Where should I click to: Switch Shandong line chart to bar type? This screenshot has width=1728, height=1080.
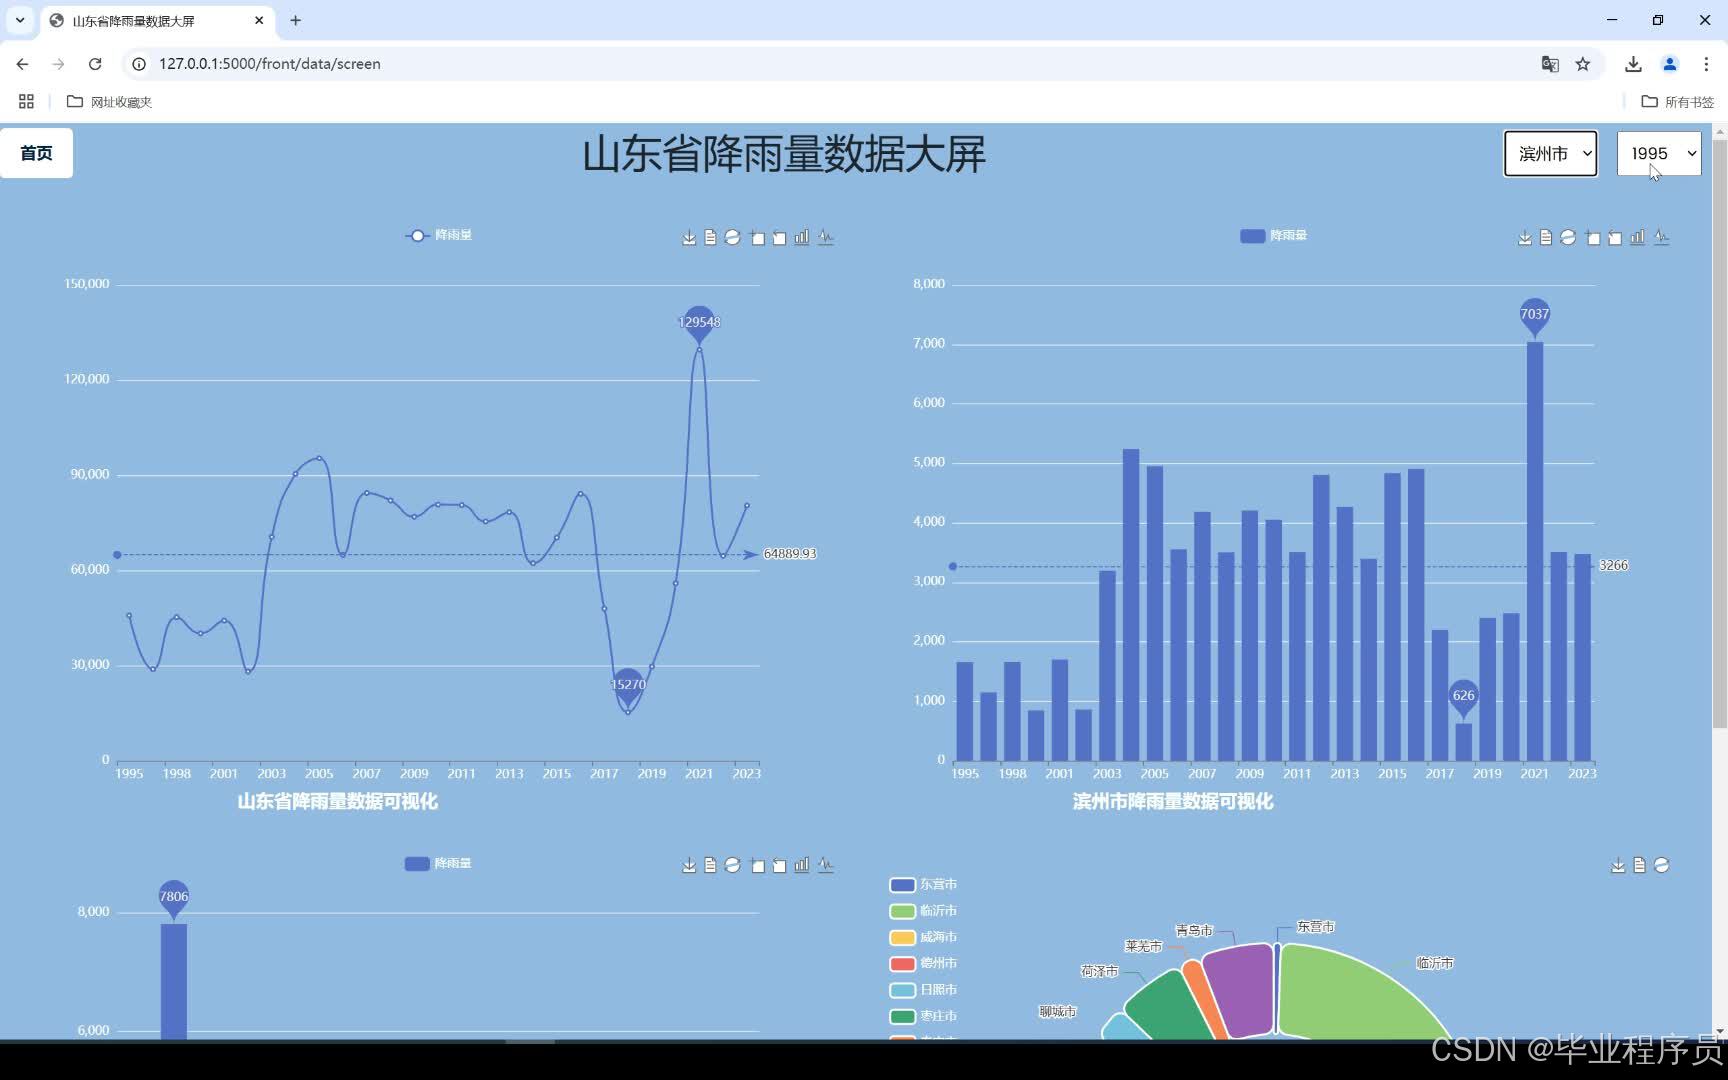click(x=802, y=237)
